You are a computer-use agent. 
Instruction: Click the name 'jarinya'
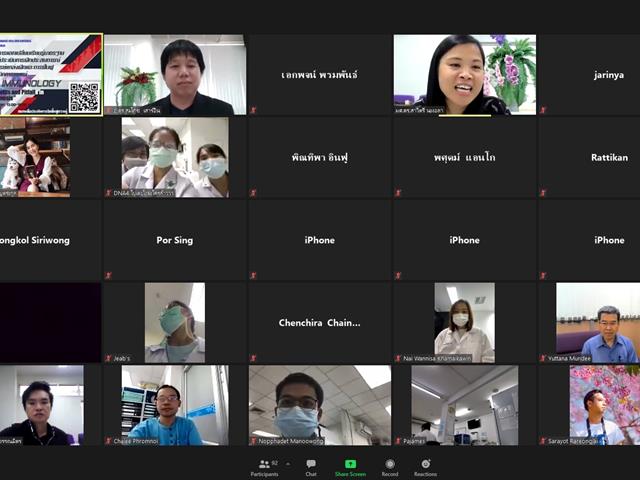pyautogui.click(x=609, y=75)
